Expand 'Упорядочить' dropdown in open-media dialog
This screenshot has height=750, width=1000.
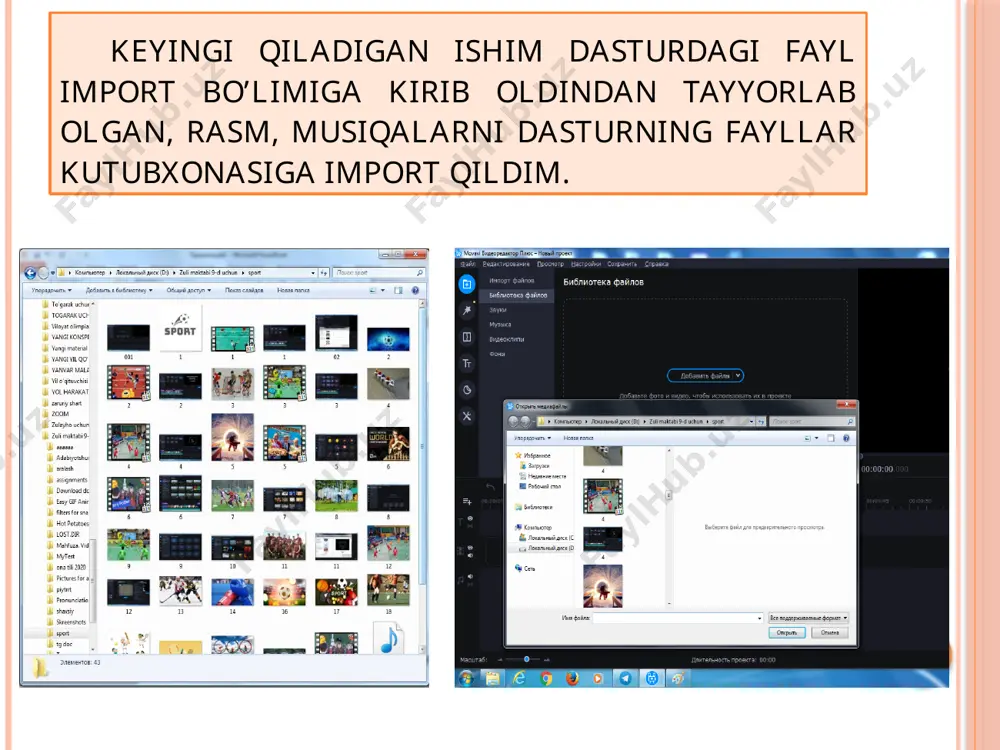533,438
